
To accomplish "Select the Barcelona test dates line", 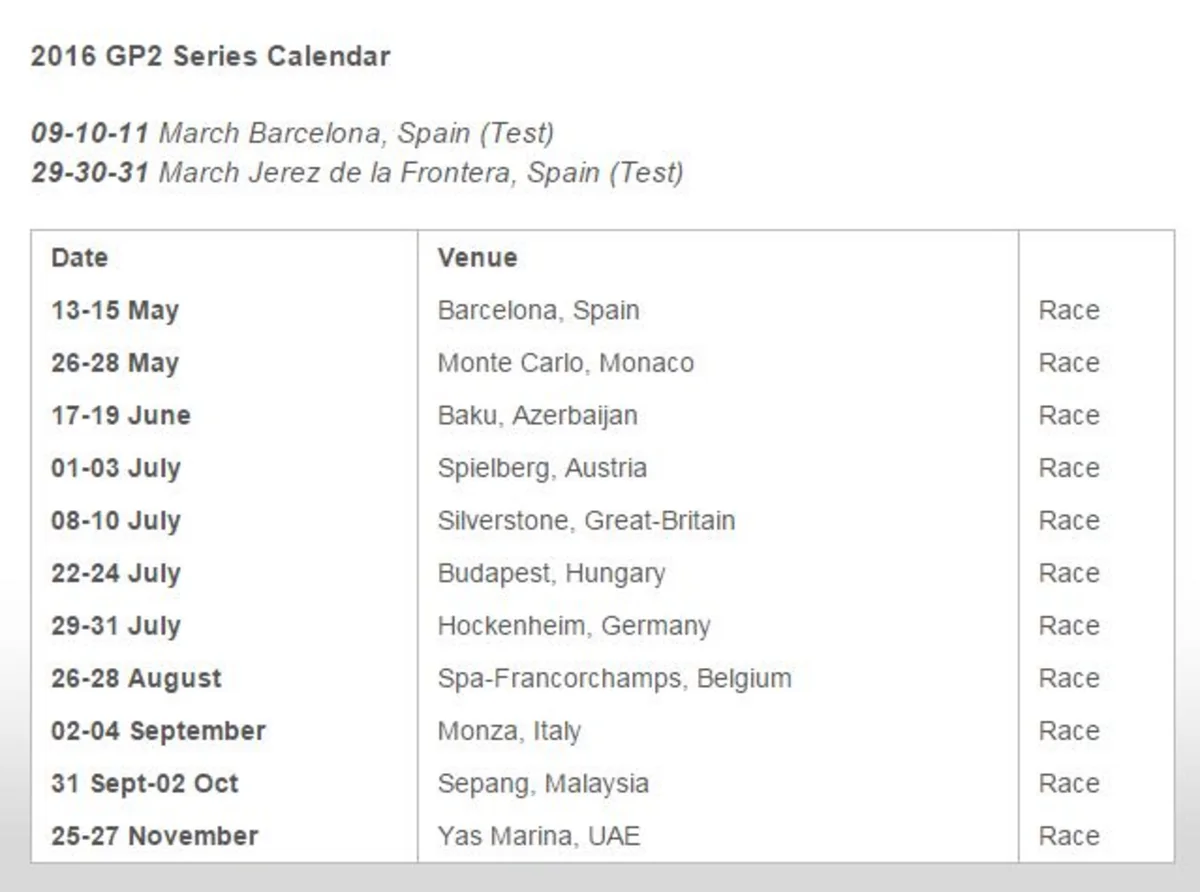I will click(292, 133).
